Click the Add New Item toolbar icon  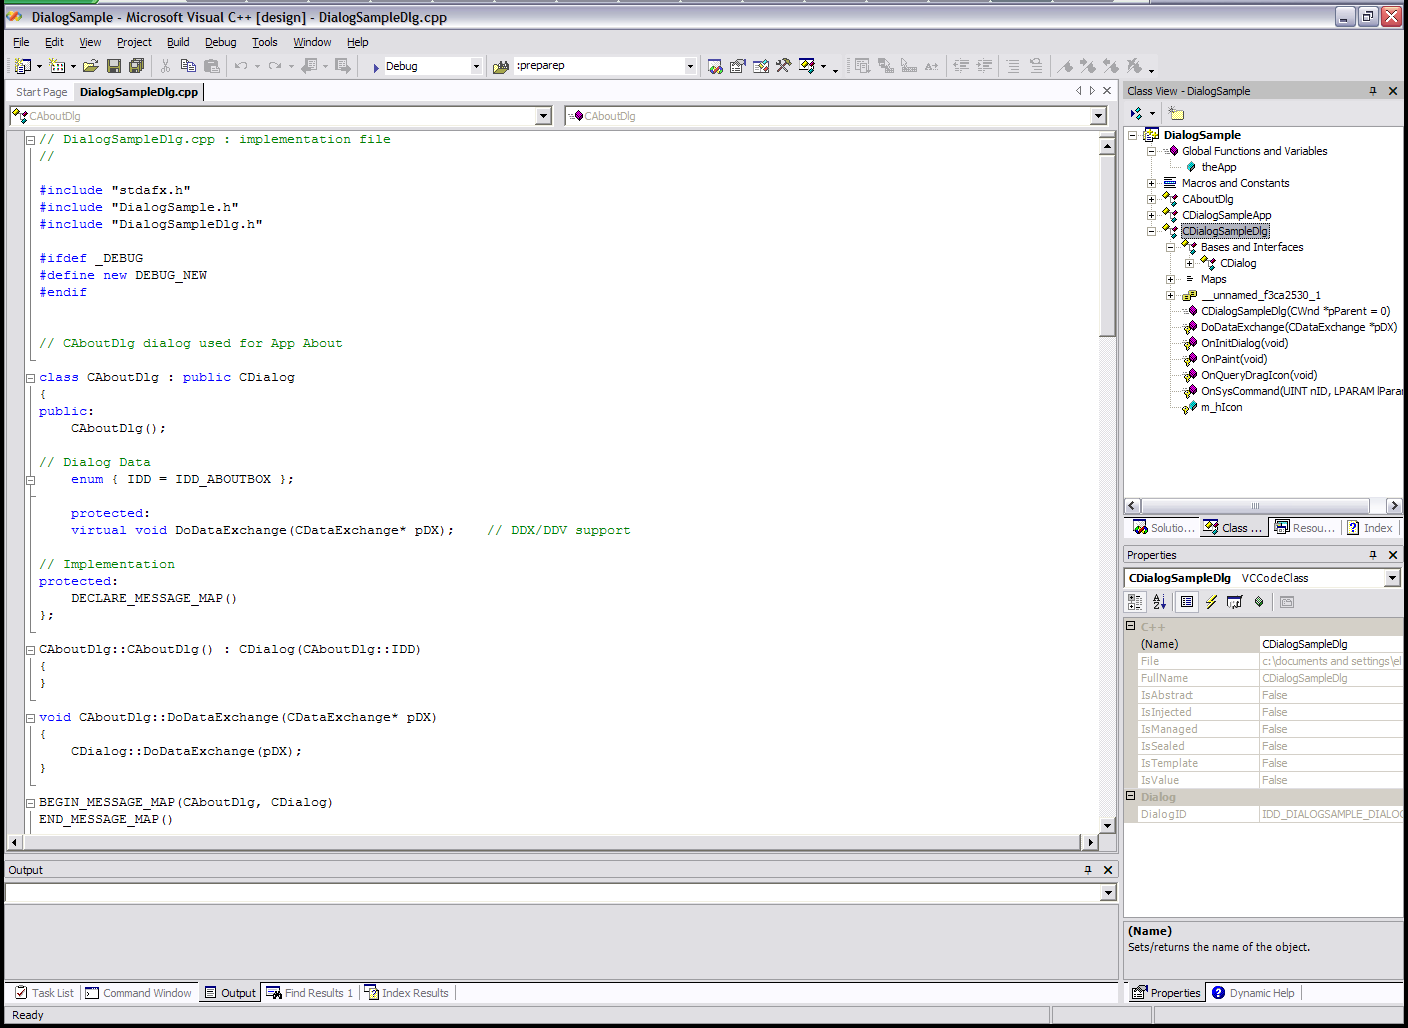click(x=58, y=66)
